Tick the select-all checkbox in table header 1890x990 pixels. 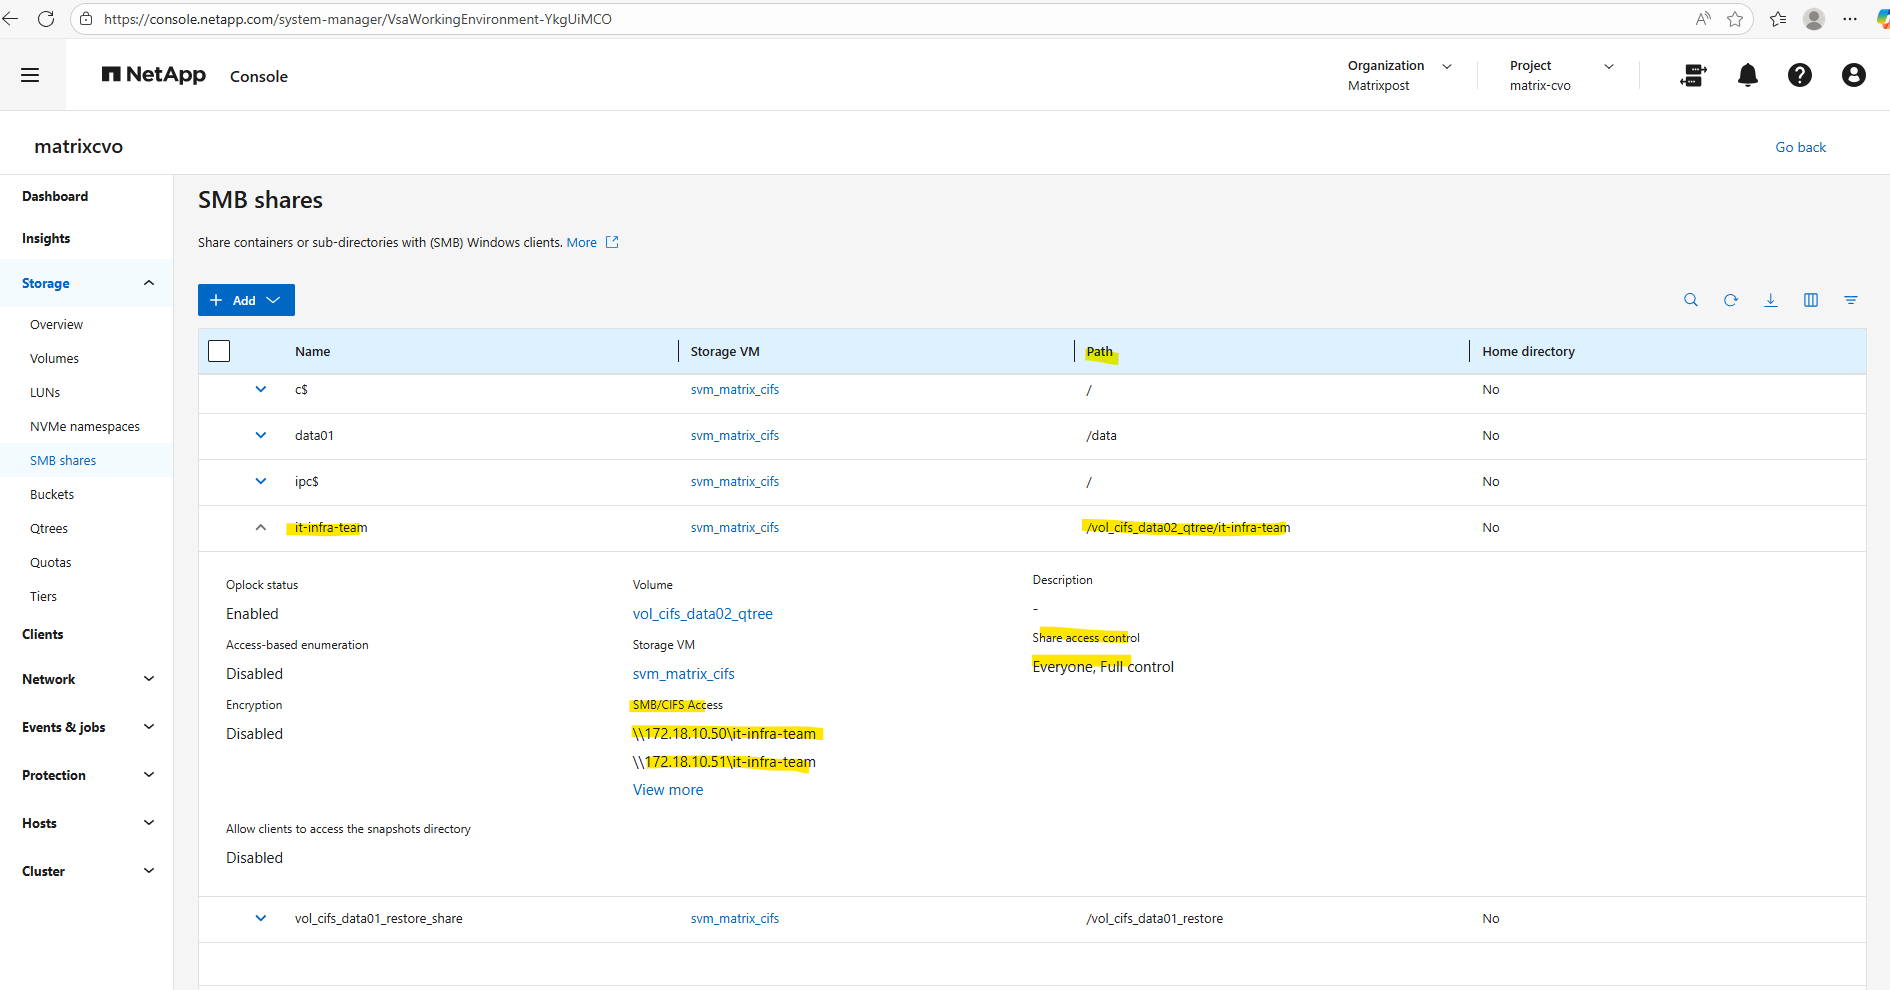(x=219, y=351)
